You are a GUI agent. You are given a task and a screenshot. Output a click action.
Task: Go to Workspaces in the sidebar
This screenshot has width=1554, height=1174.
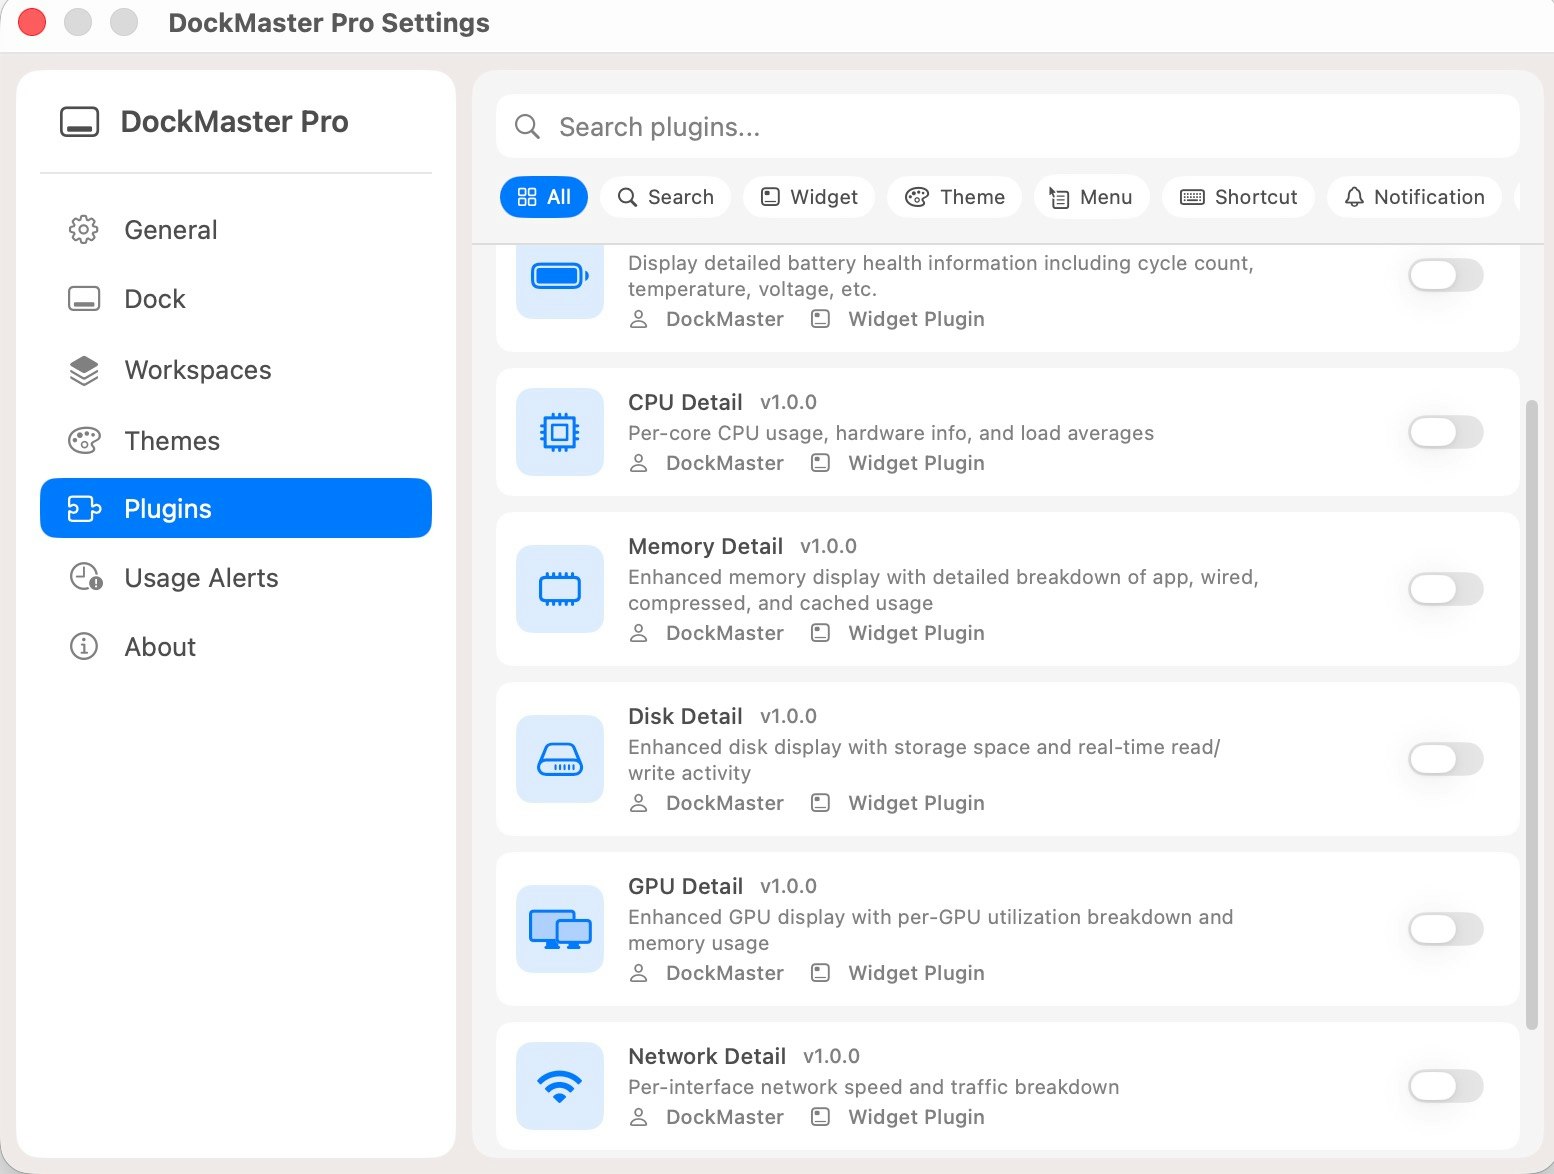click(x=235, y=370)
